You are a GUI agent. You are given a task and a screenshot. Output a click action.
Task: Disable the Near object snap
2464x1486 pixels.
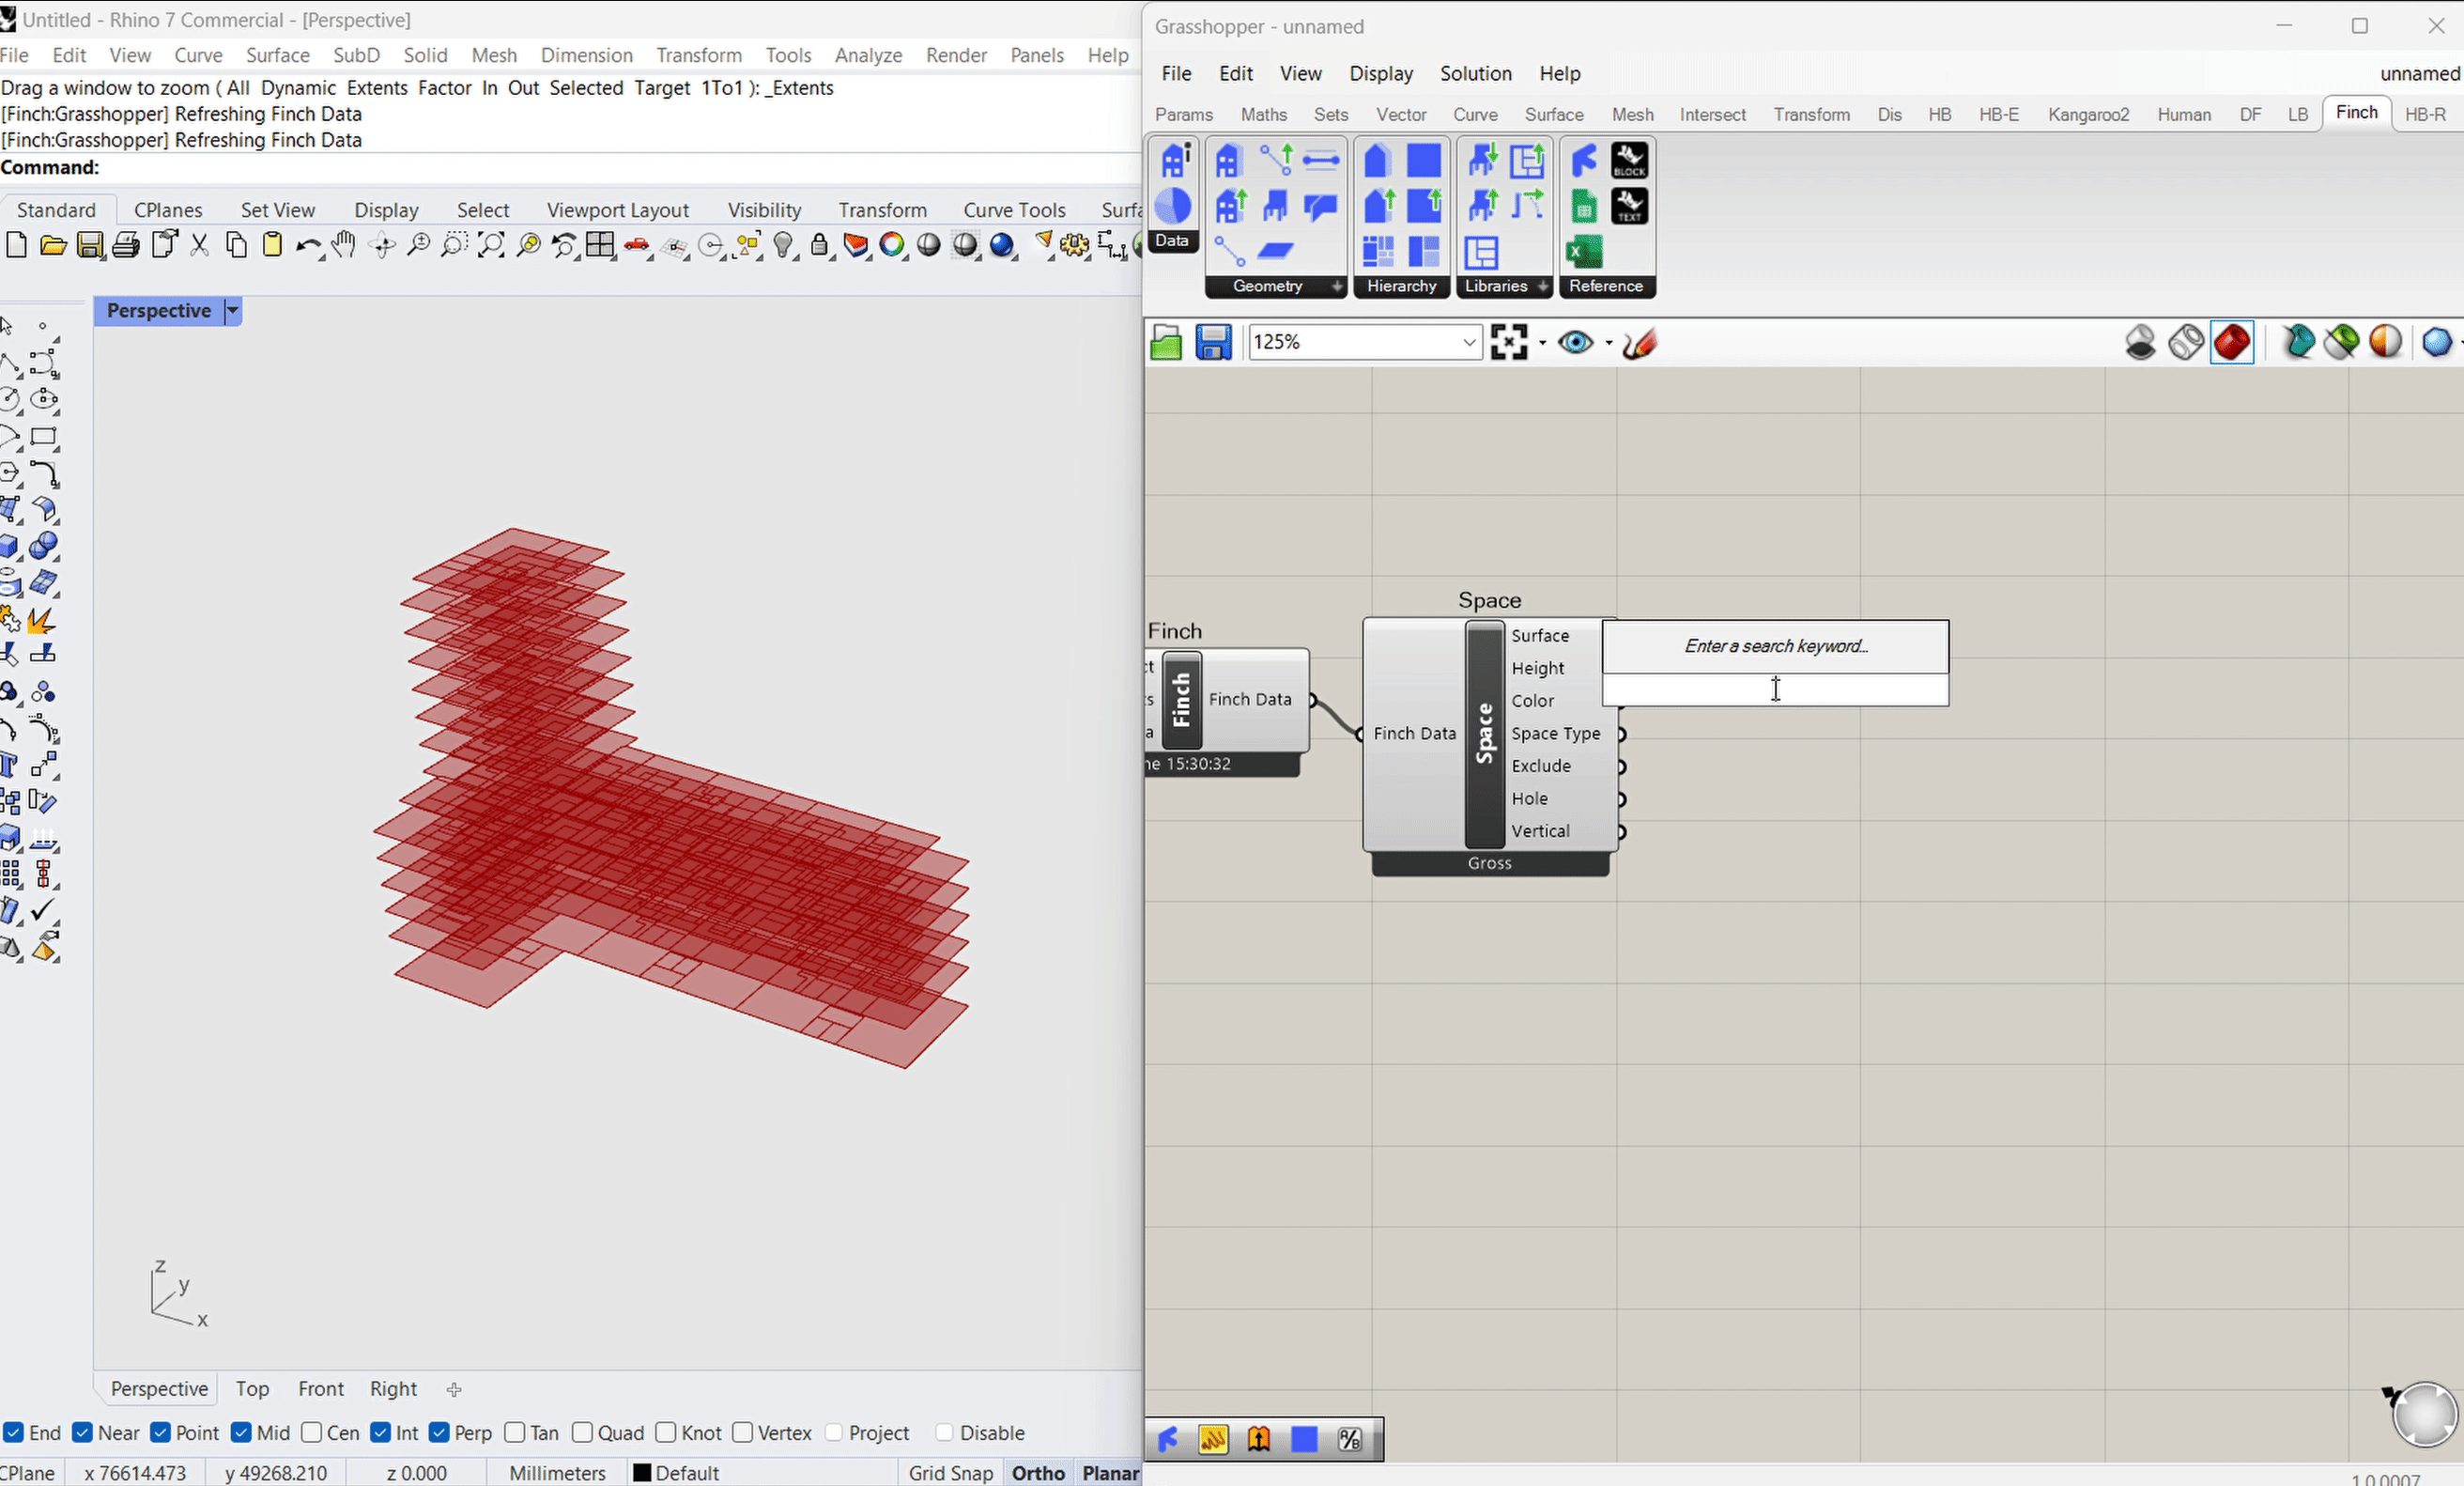[x=83, y=1432]
